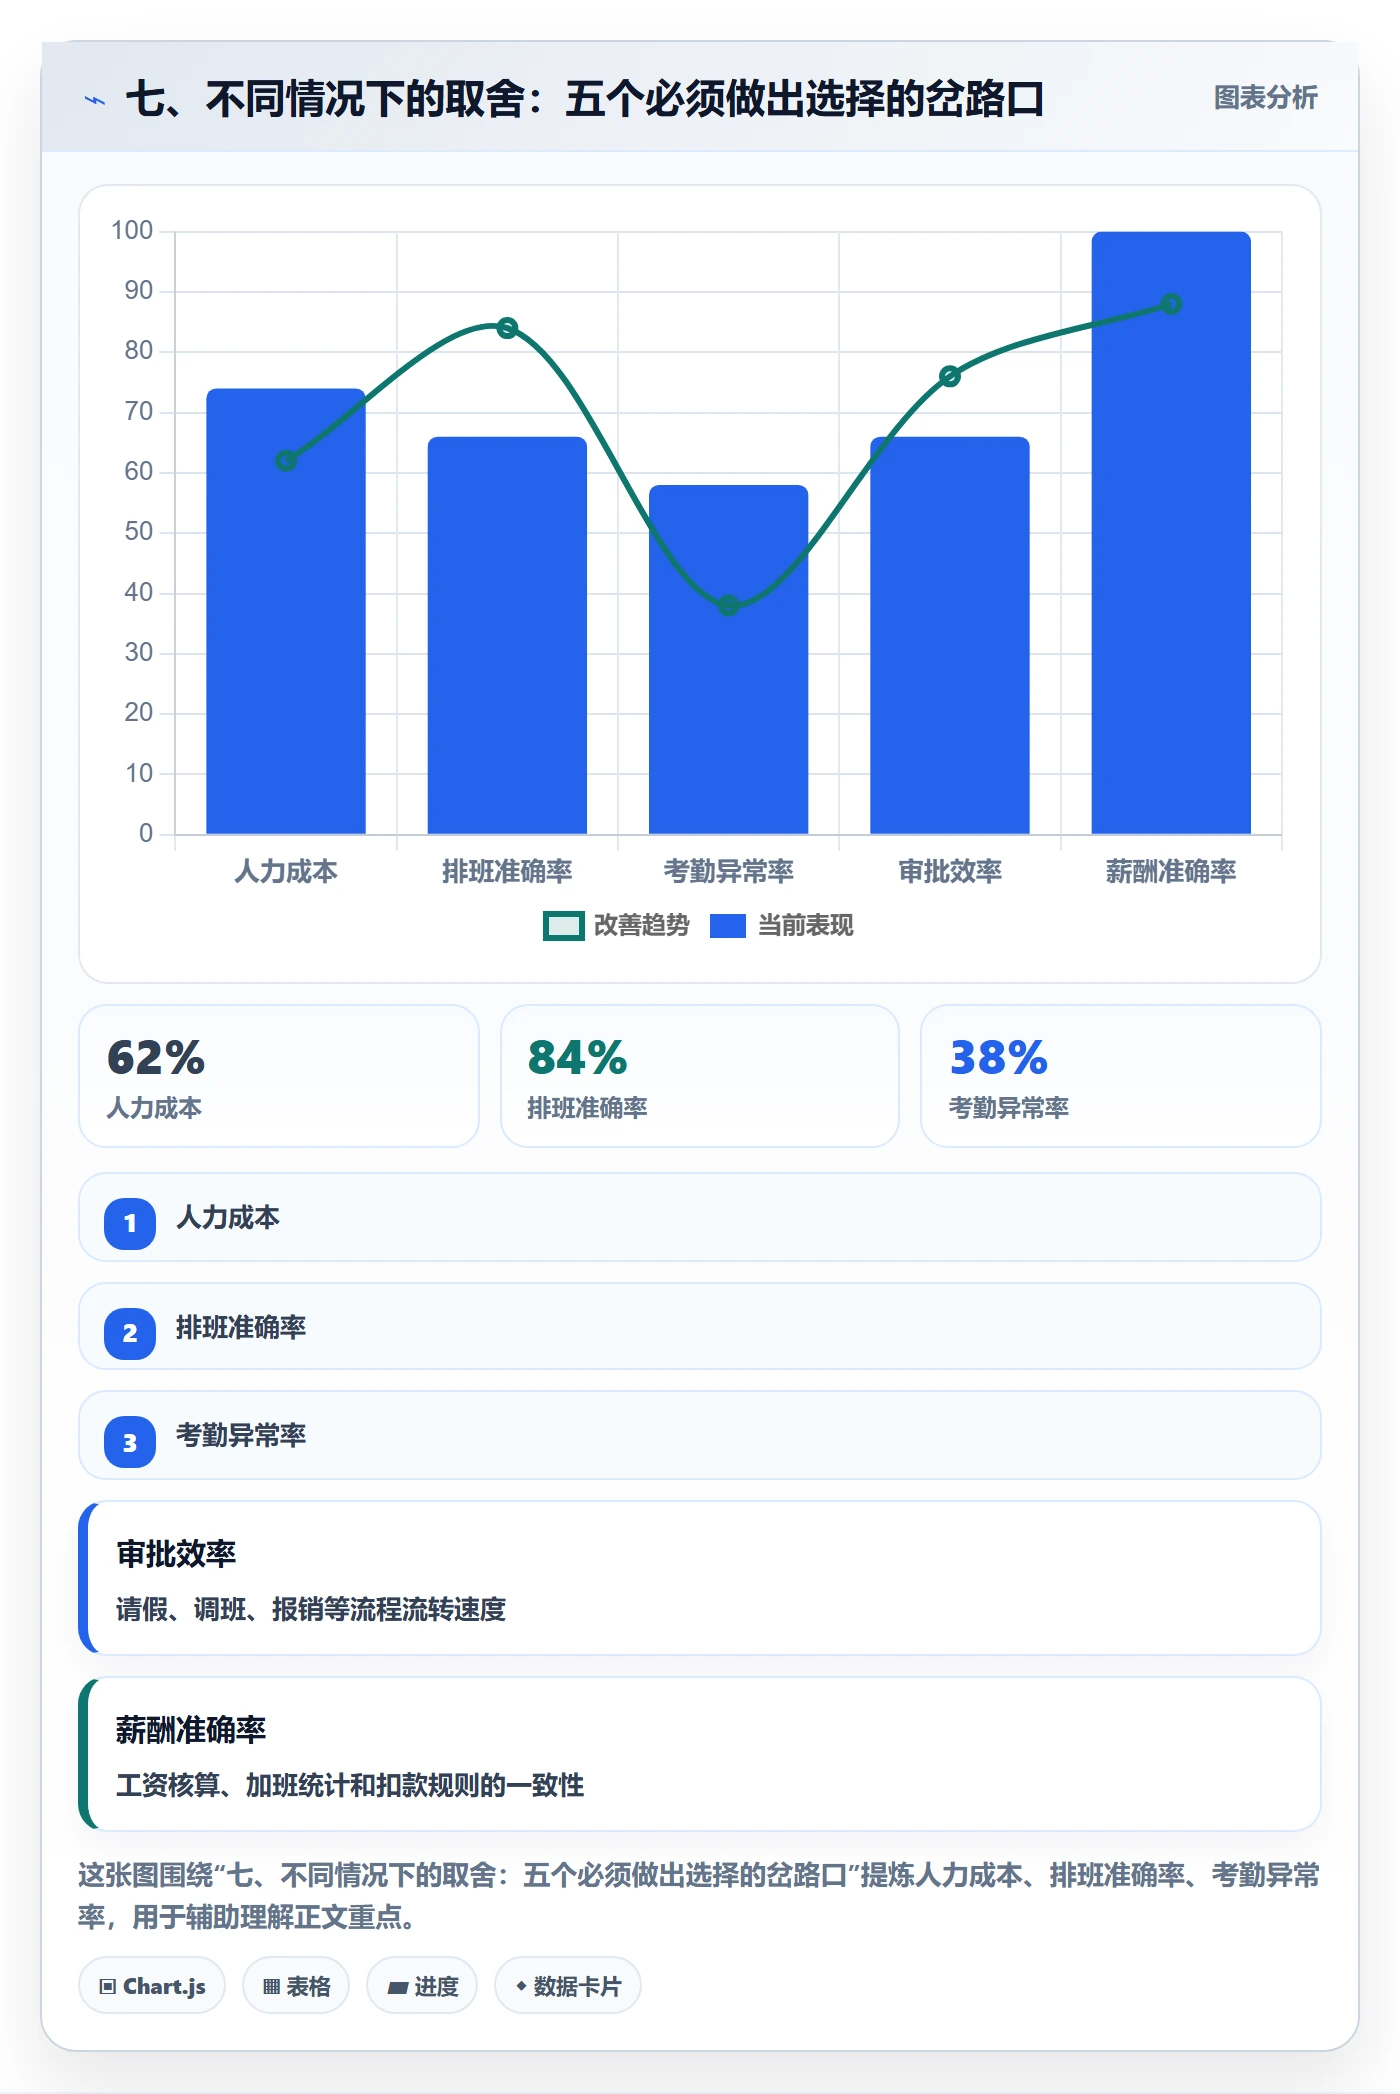This screenshot has height=2094, width=1400.
Task: Click the 审批效率 card heading
Action: point(176,1554)
